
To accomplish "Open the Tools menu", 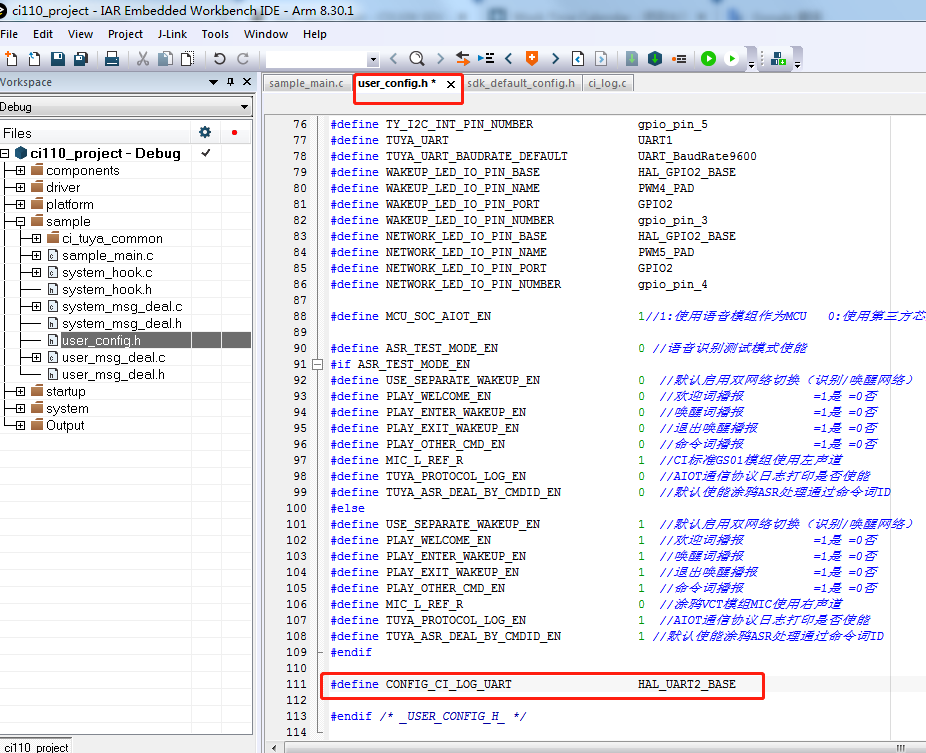I will (215, 34).
